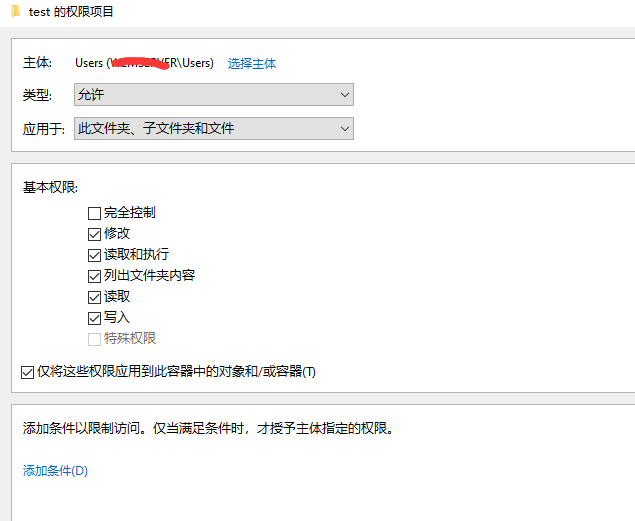Toggle the 读取 permission checkbox

click(95, 297)
